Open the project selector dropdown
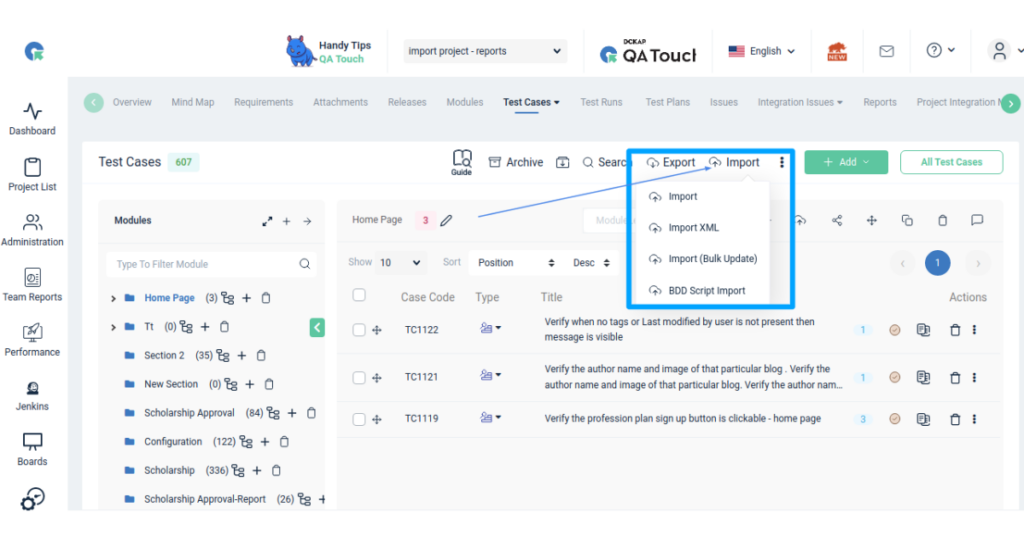1024x536 pixels. [x=485, y=51]
